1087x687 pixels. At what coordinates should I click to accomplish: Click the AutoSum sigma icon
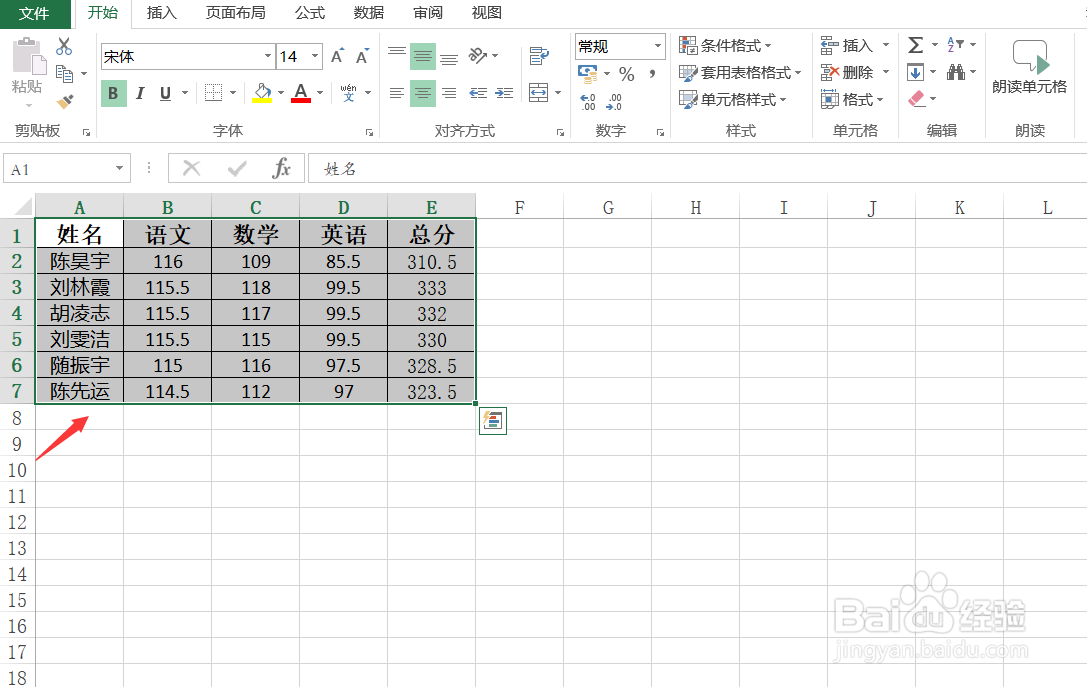pos(916,45)
